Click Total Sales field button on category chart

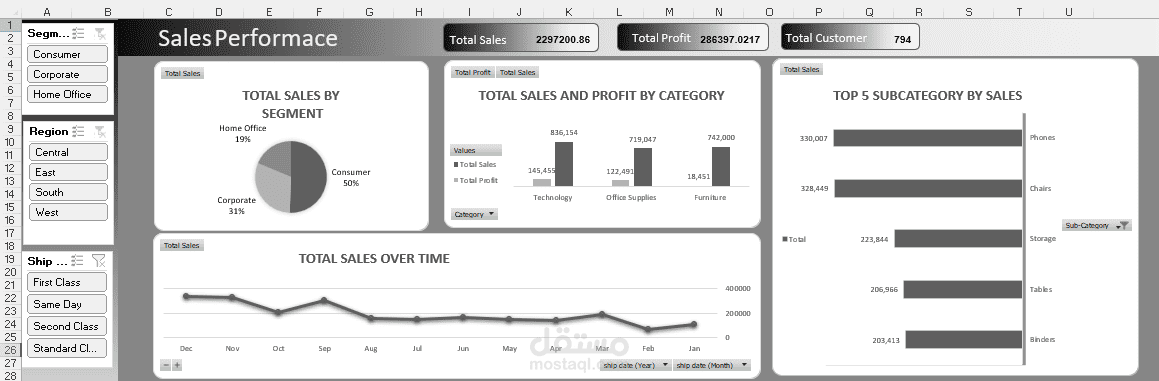pyautogui.click(x=517, y=73)
